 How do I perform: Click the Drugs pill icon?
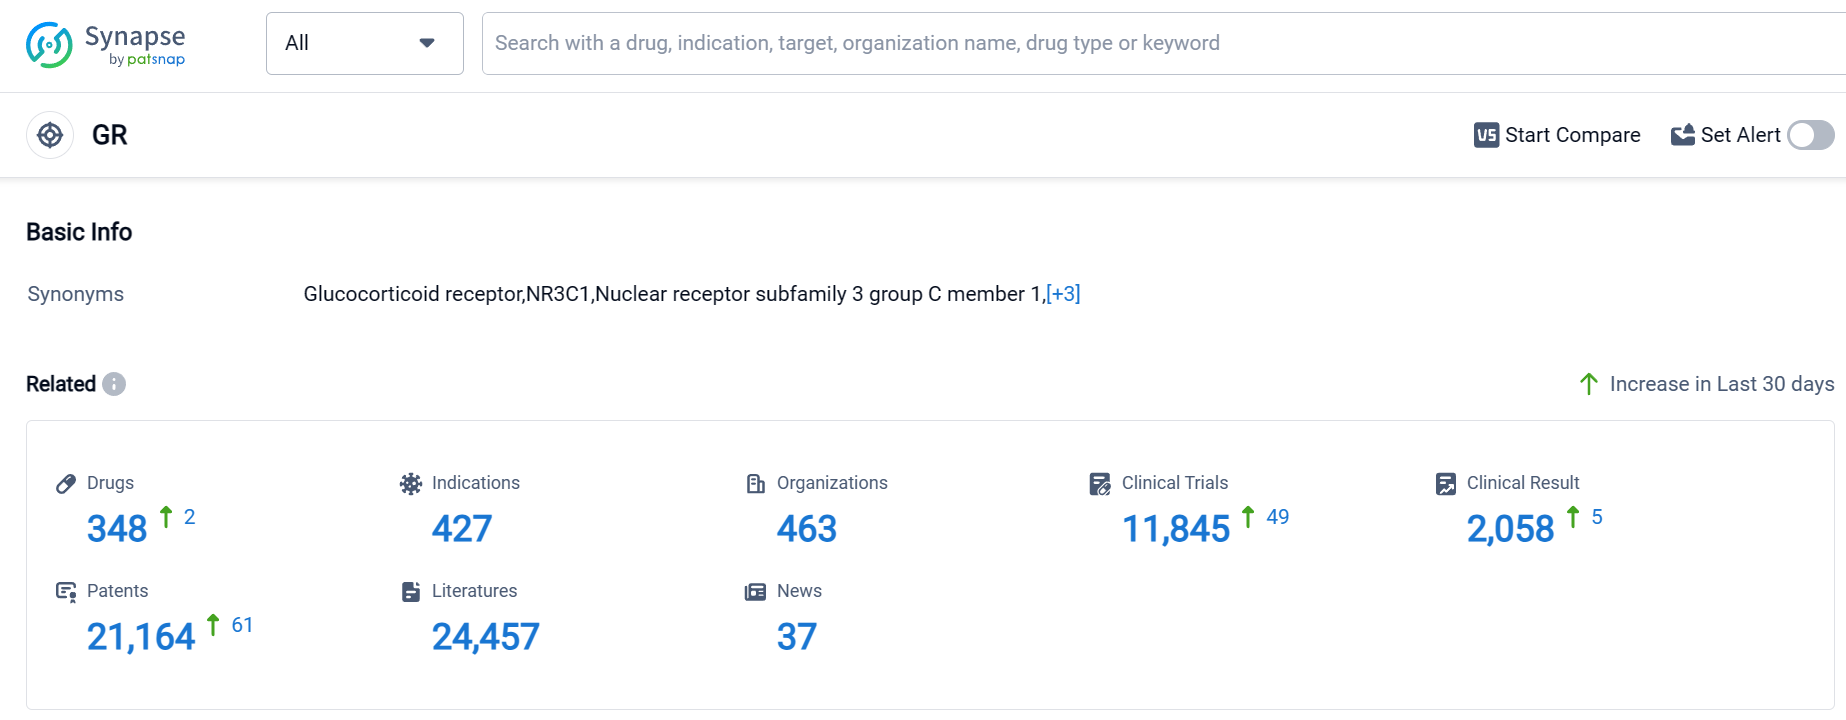(x=66, y=484)
